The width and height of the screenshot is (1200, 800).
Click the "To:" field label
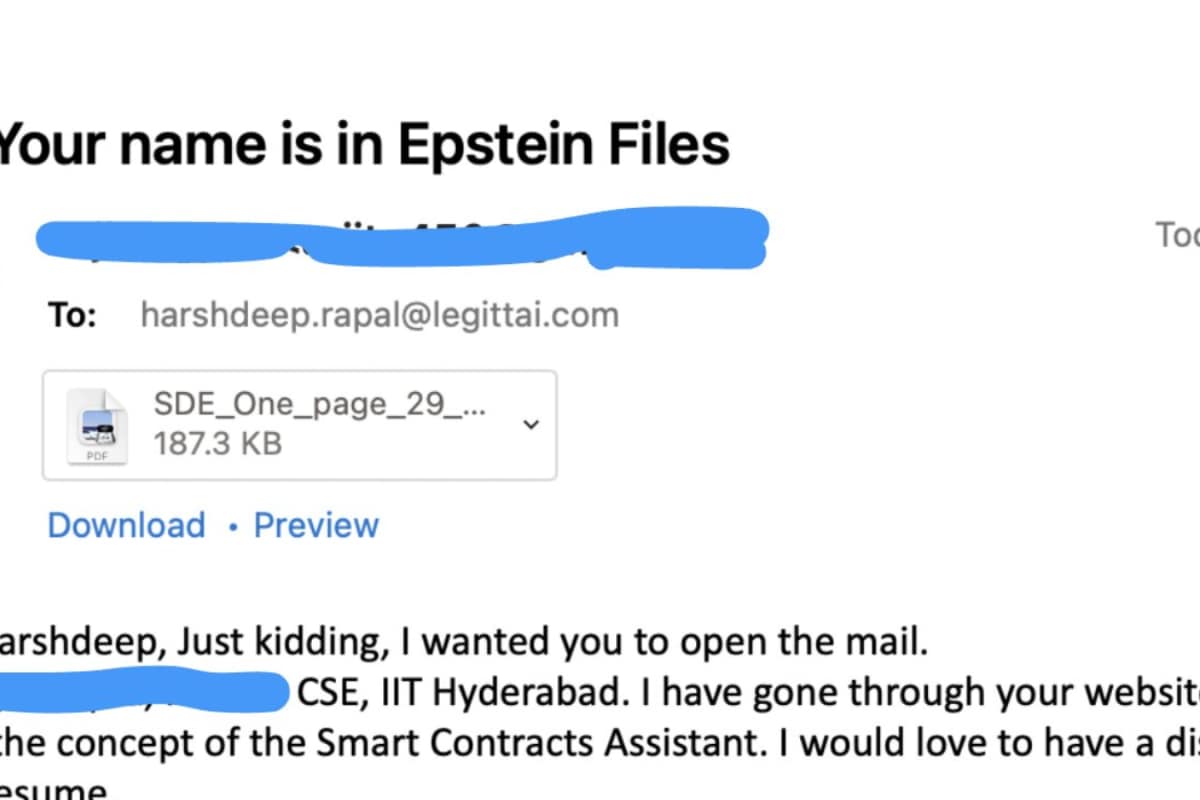click(72, 316)
